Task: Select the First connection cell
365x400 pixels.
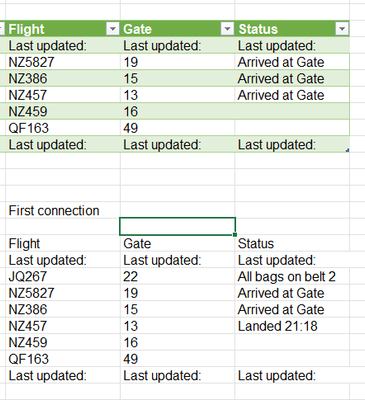Action: point(63,210)
